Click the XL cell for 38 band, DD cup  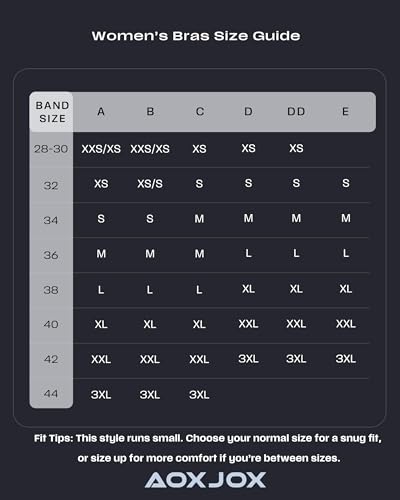pyautogui.click(x=296, y=289)
